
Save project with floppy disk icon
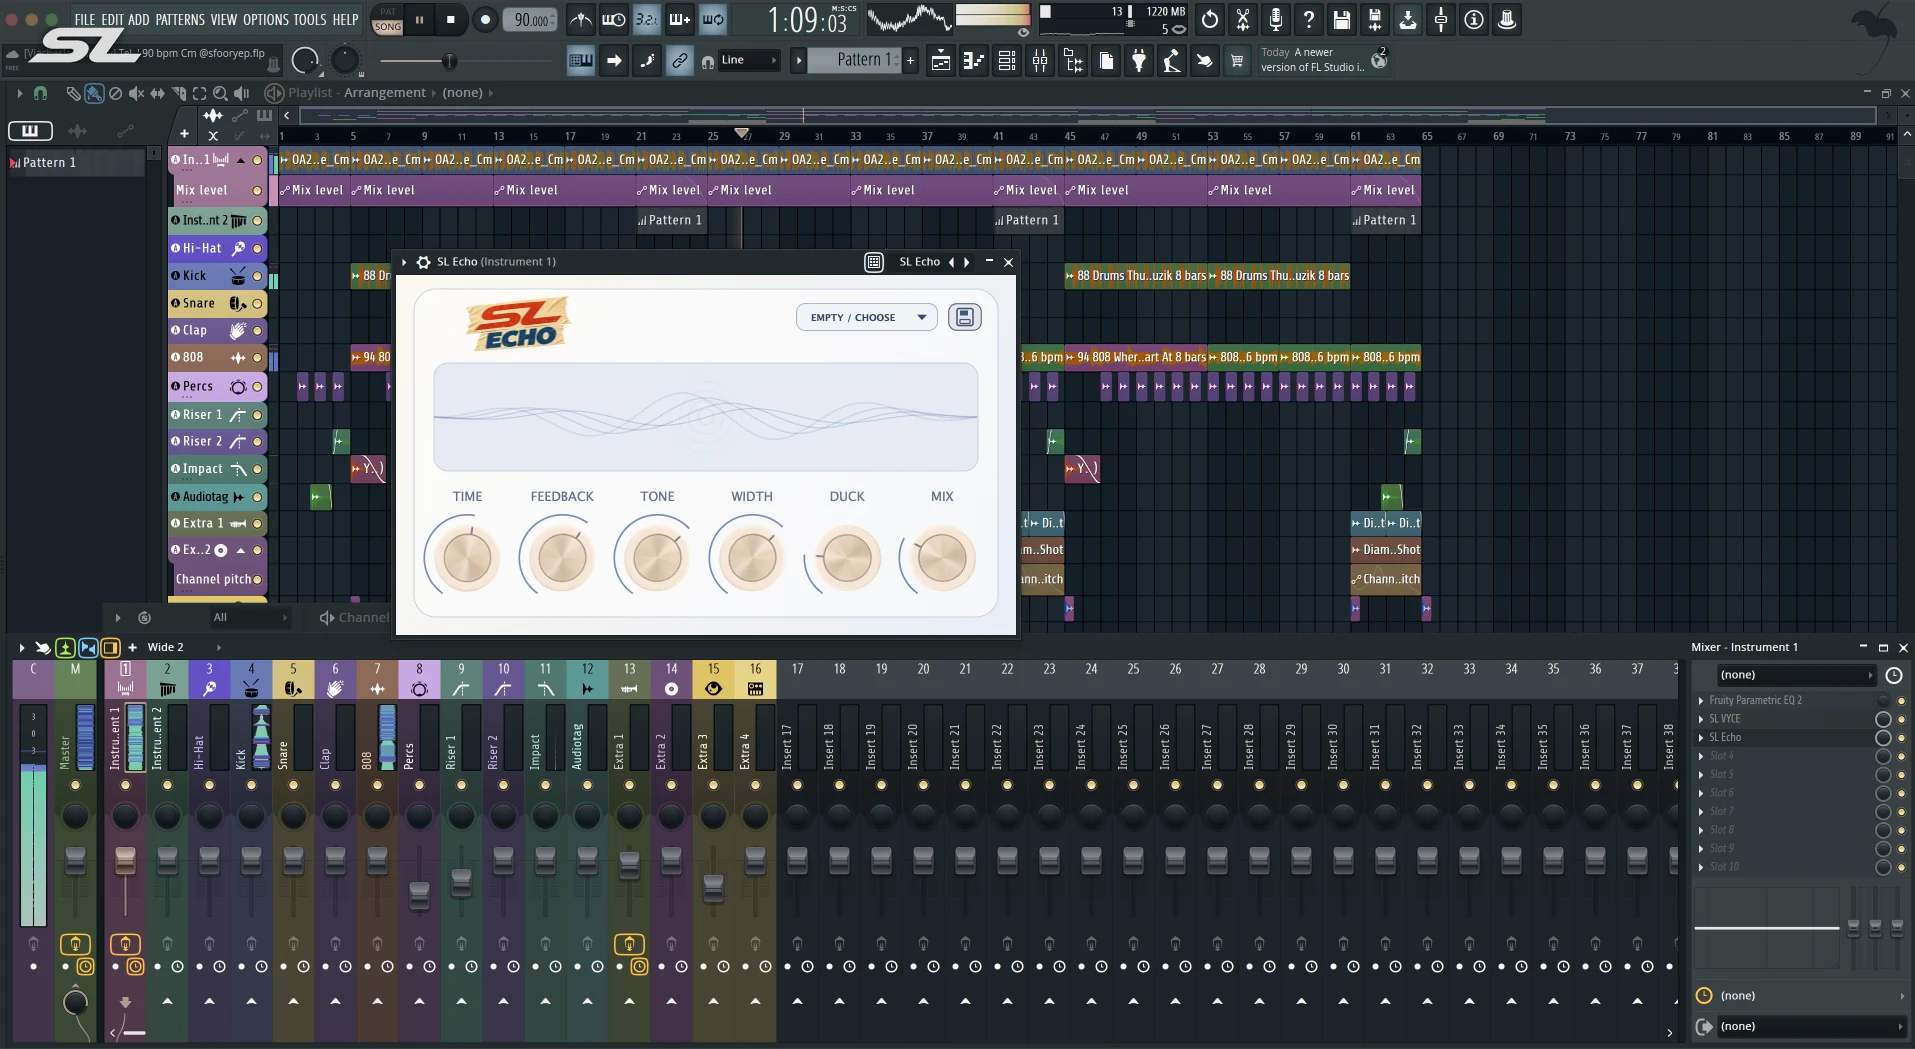1342,19
